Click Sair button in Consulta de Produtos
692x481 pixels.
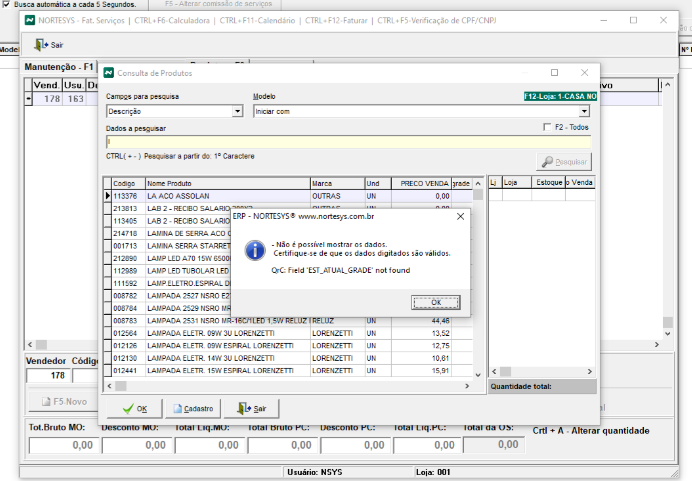coord(250,409)
